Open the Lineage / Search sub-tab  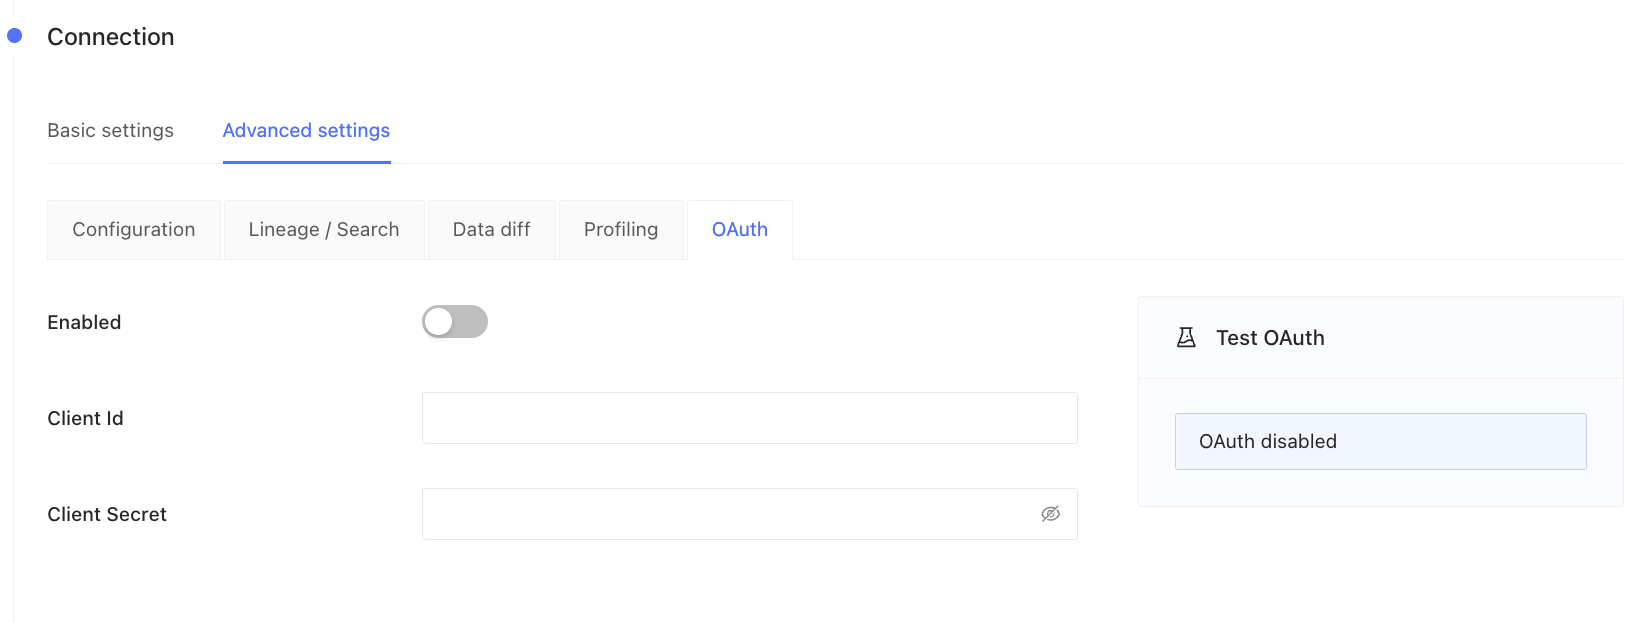(324, 230)
